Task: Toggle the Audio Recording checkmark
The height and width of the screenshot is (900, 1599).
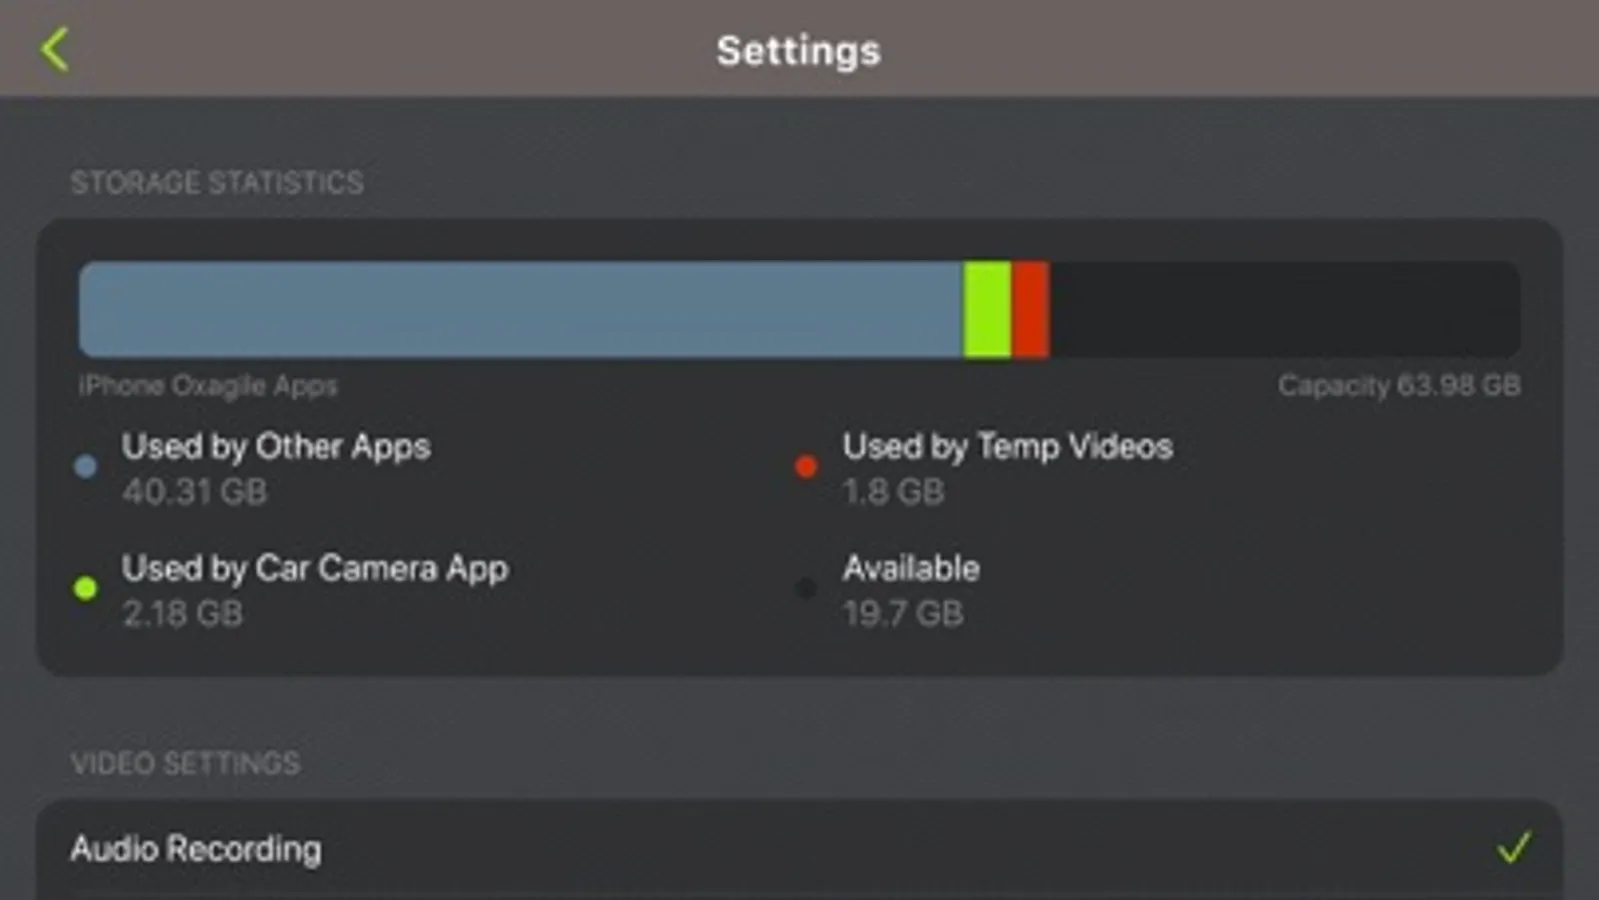Action: (1514, 848)
